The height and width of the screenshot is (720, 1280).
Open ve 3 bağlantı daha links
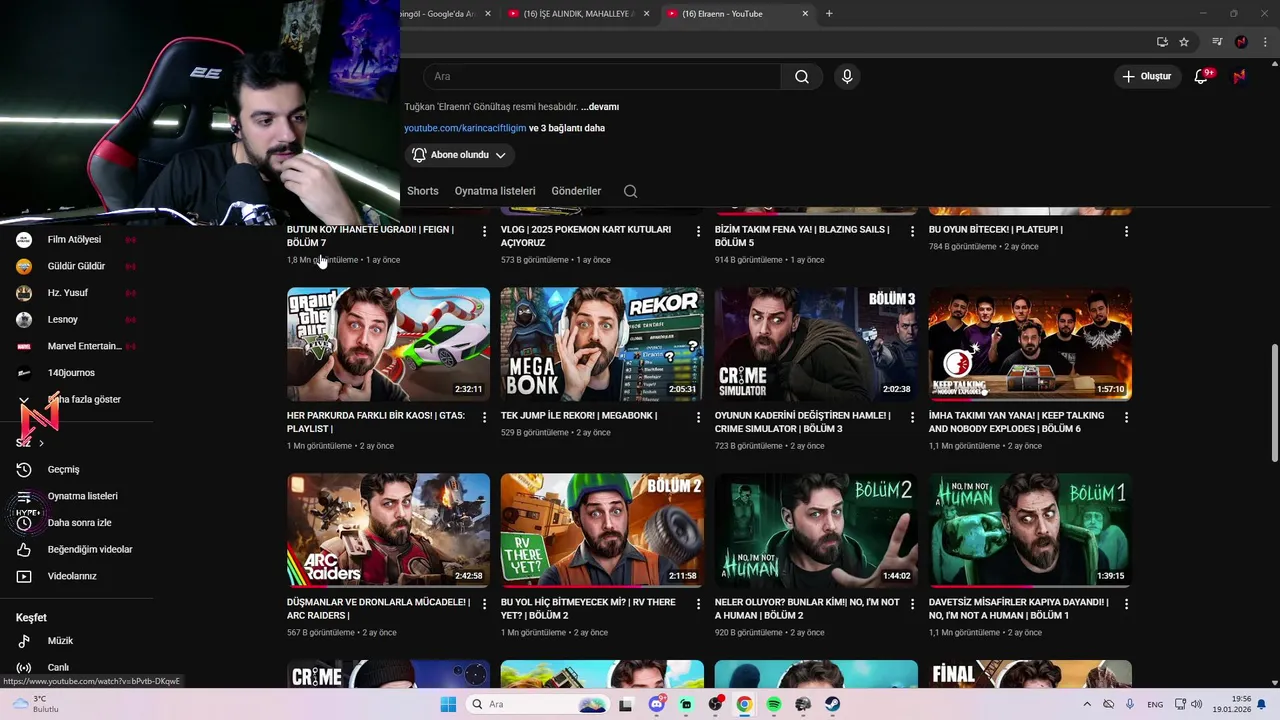[x=567, y=128]
